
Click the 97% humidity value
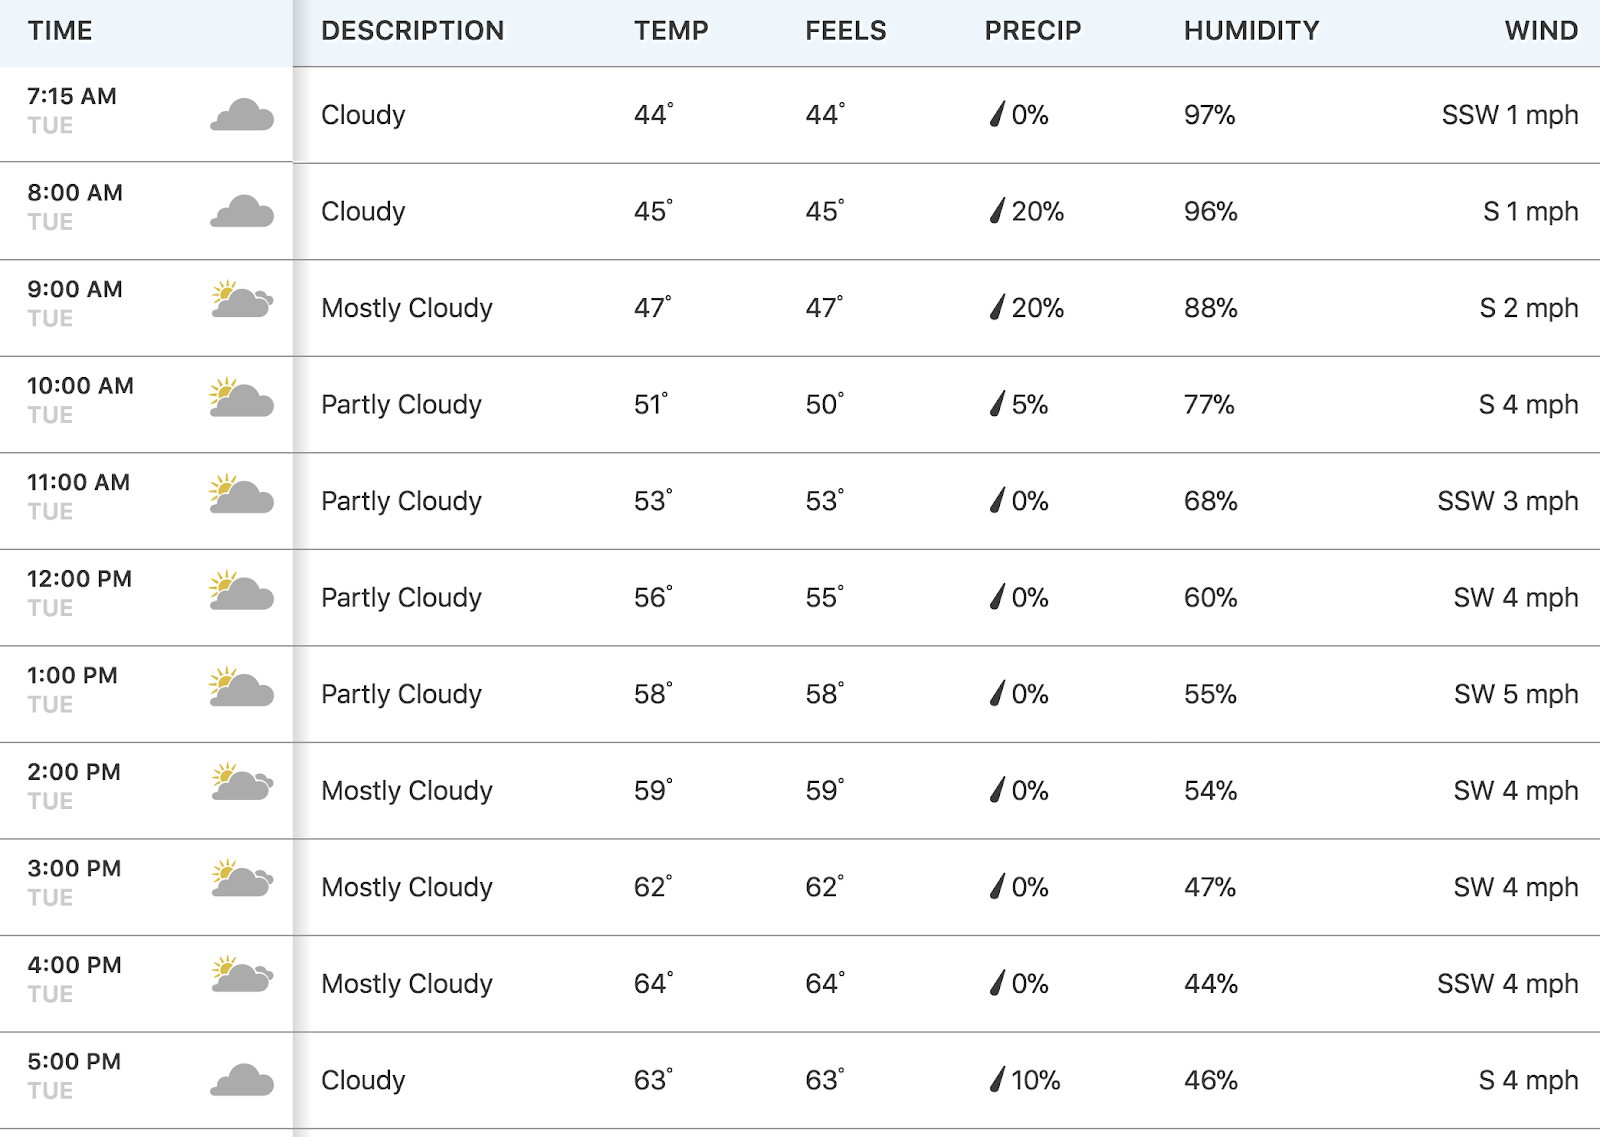1210,115
